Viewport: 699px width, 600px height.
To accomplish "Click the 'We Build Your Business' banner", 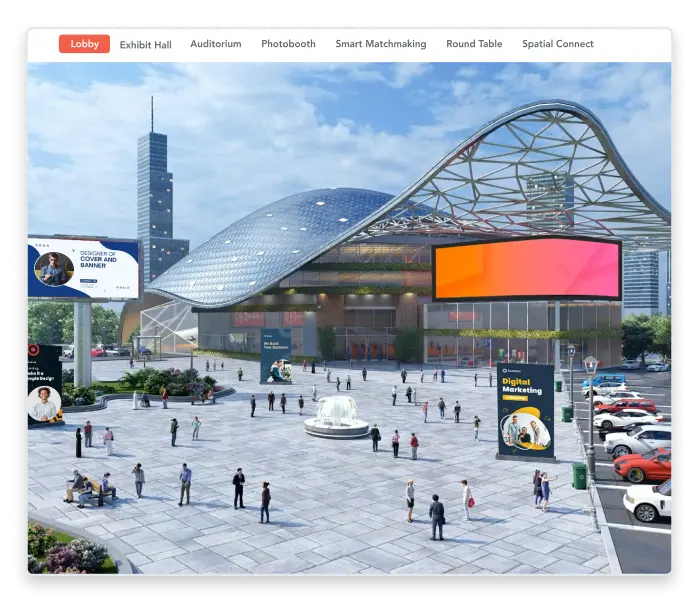I will click(x=275, y=355).
